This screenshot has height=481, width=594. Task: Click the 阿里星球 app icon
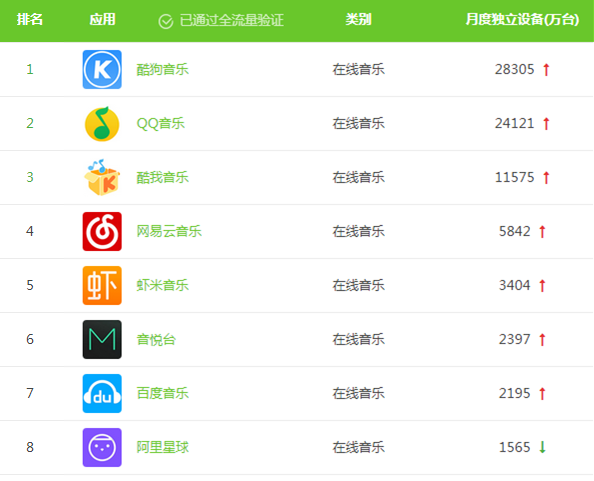tap(102, 447)
